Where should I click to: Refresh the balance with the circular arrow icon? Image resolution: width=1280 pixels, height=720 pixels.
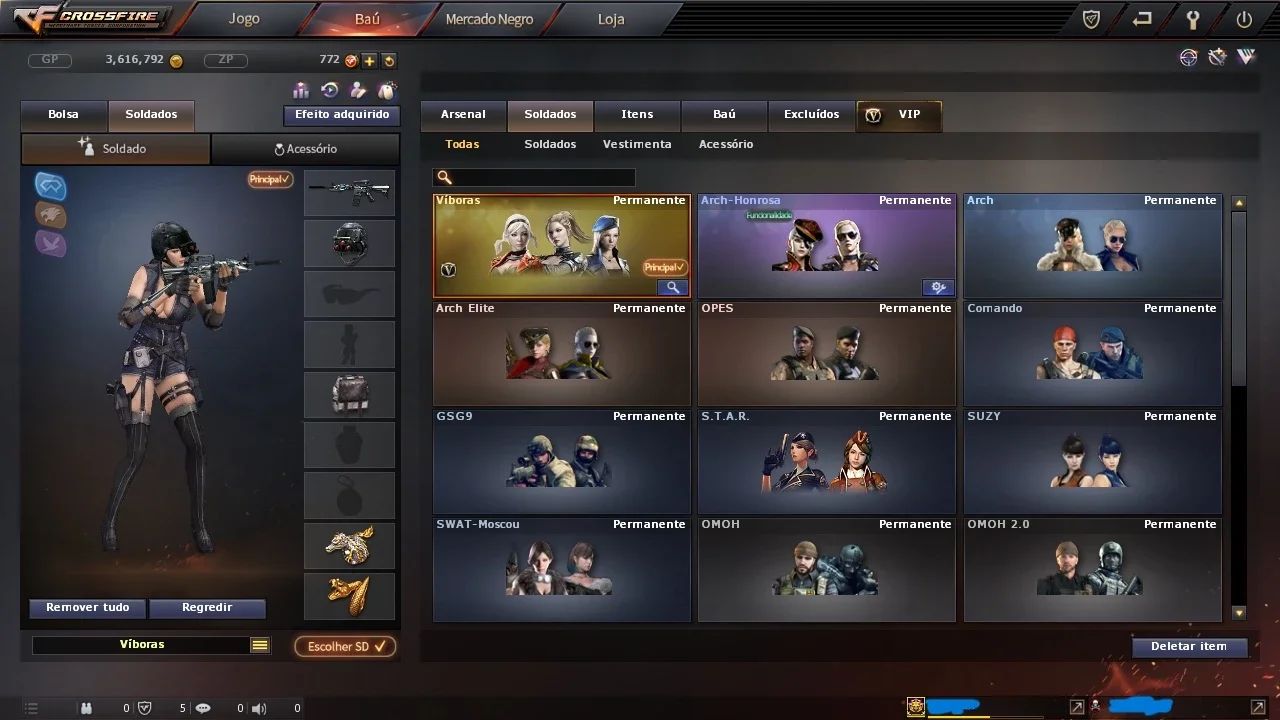tap(389, 61)
